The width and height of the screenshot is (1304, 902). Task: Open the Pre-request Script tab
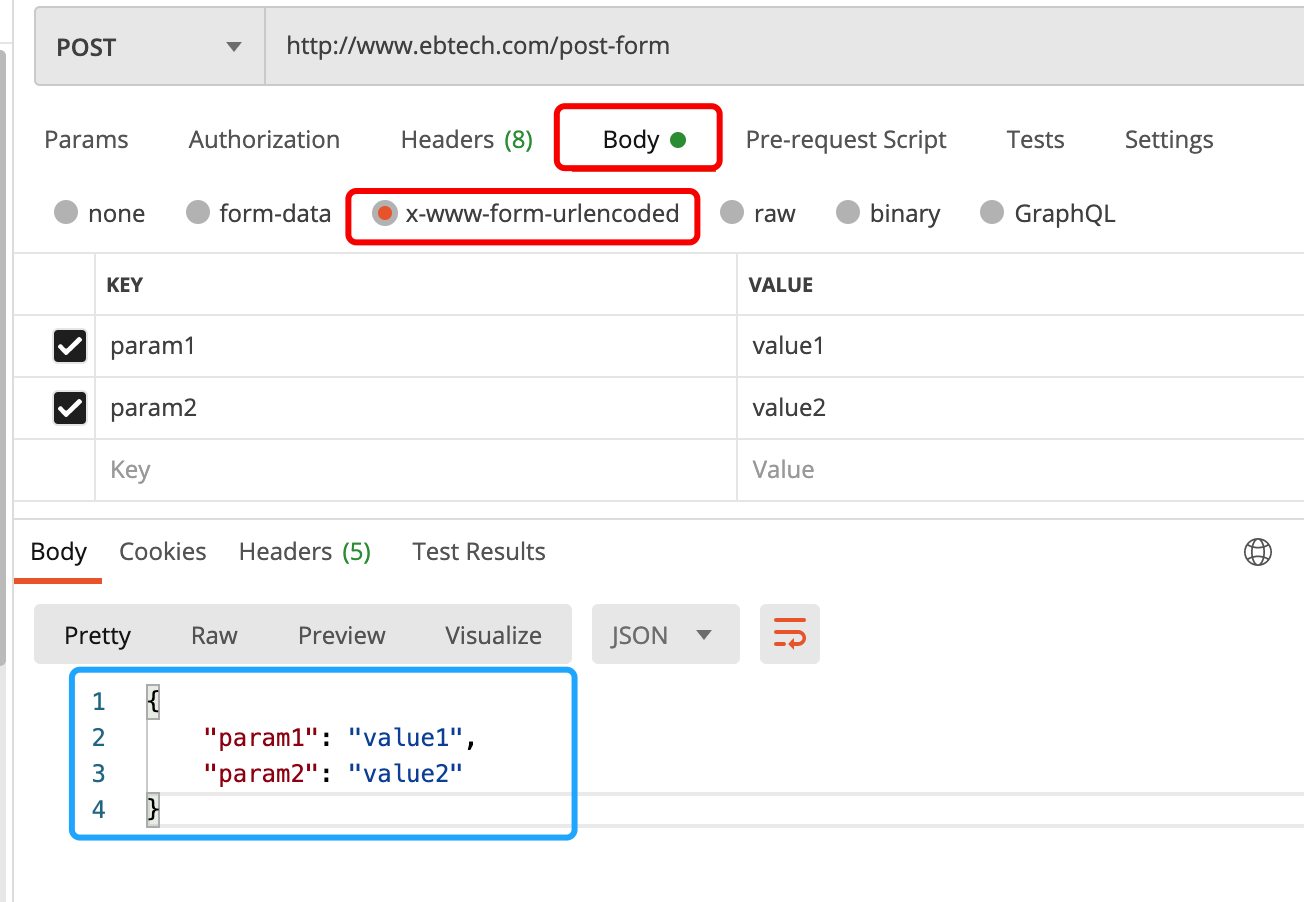846,140
